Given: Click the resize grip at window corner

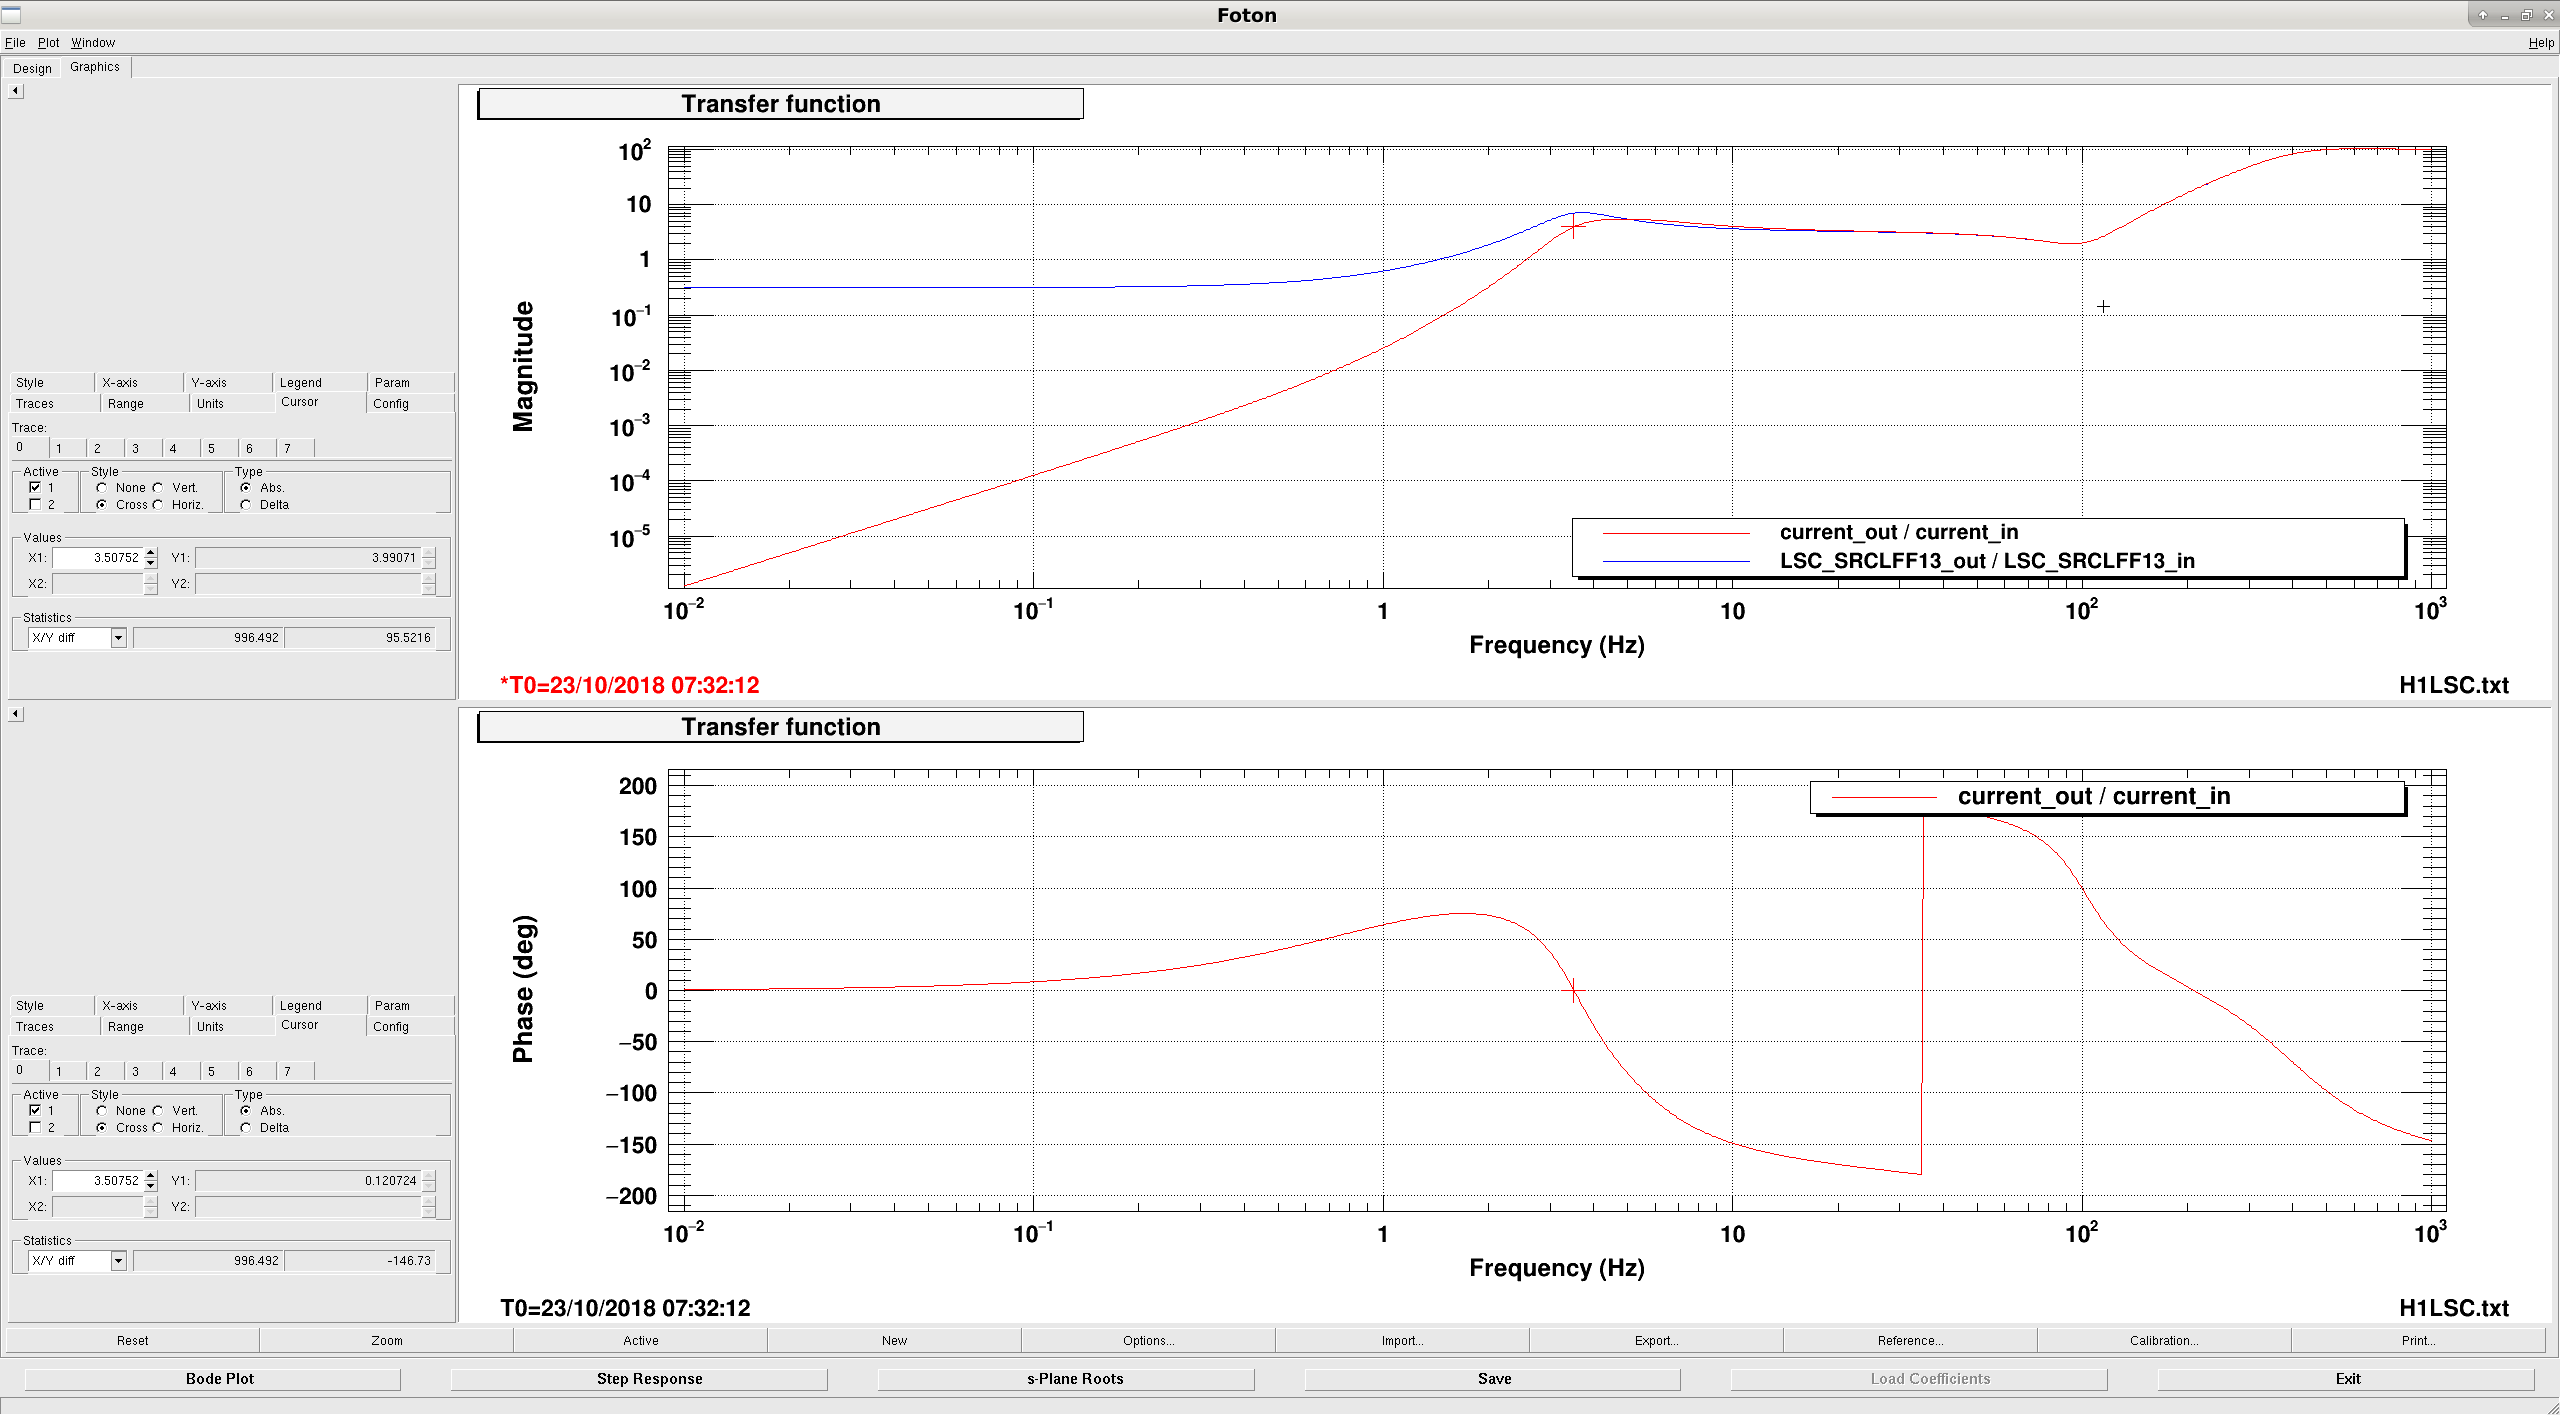Looking at the screenshot, I should pos(2551,1406).
